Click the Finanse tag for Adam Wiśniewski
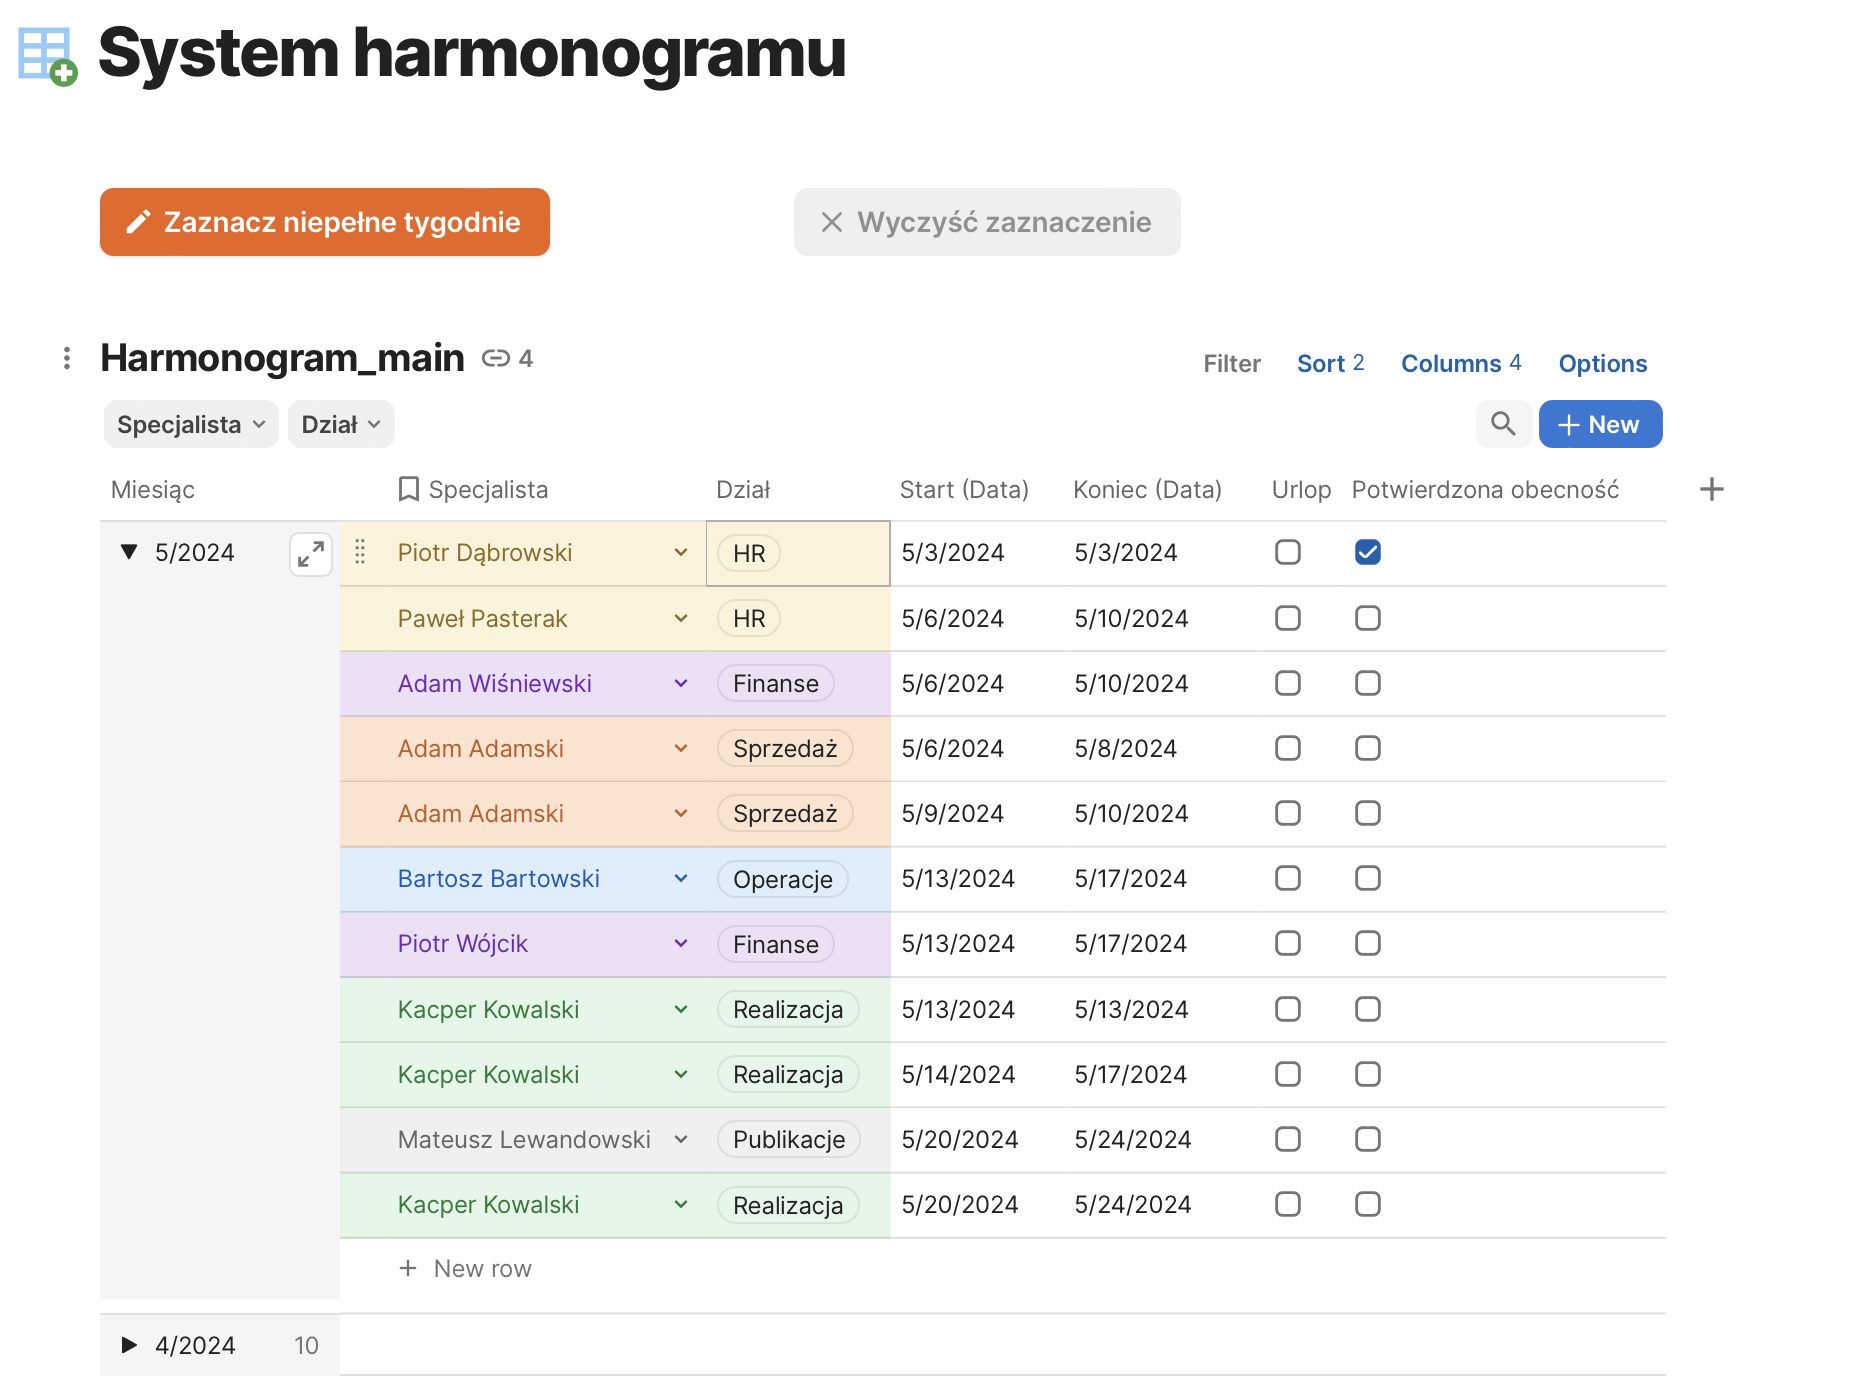 pos(775,683)
